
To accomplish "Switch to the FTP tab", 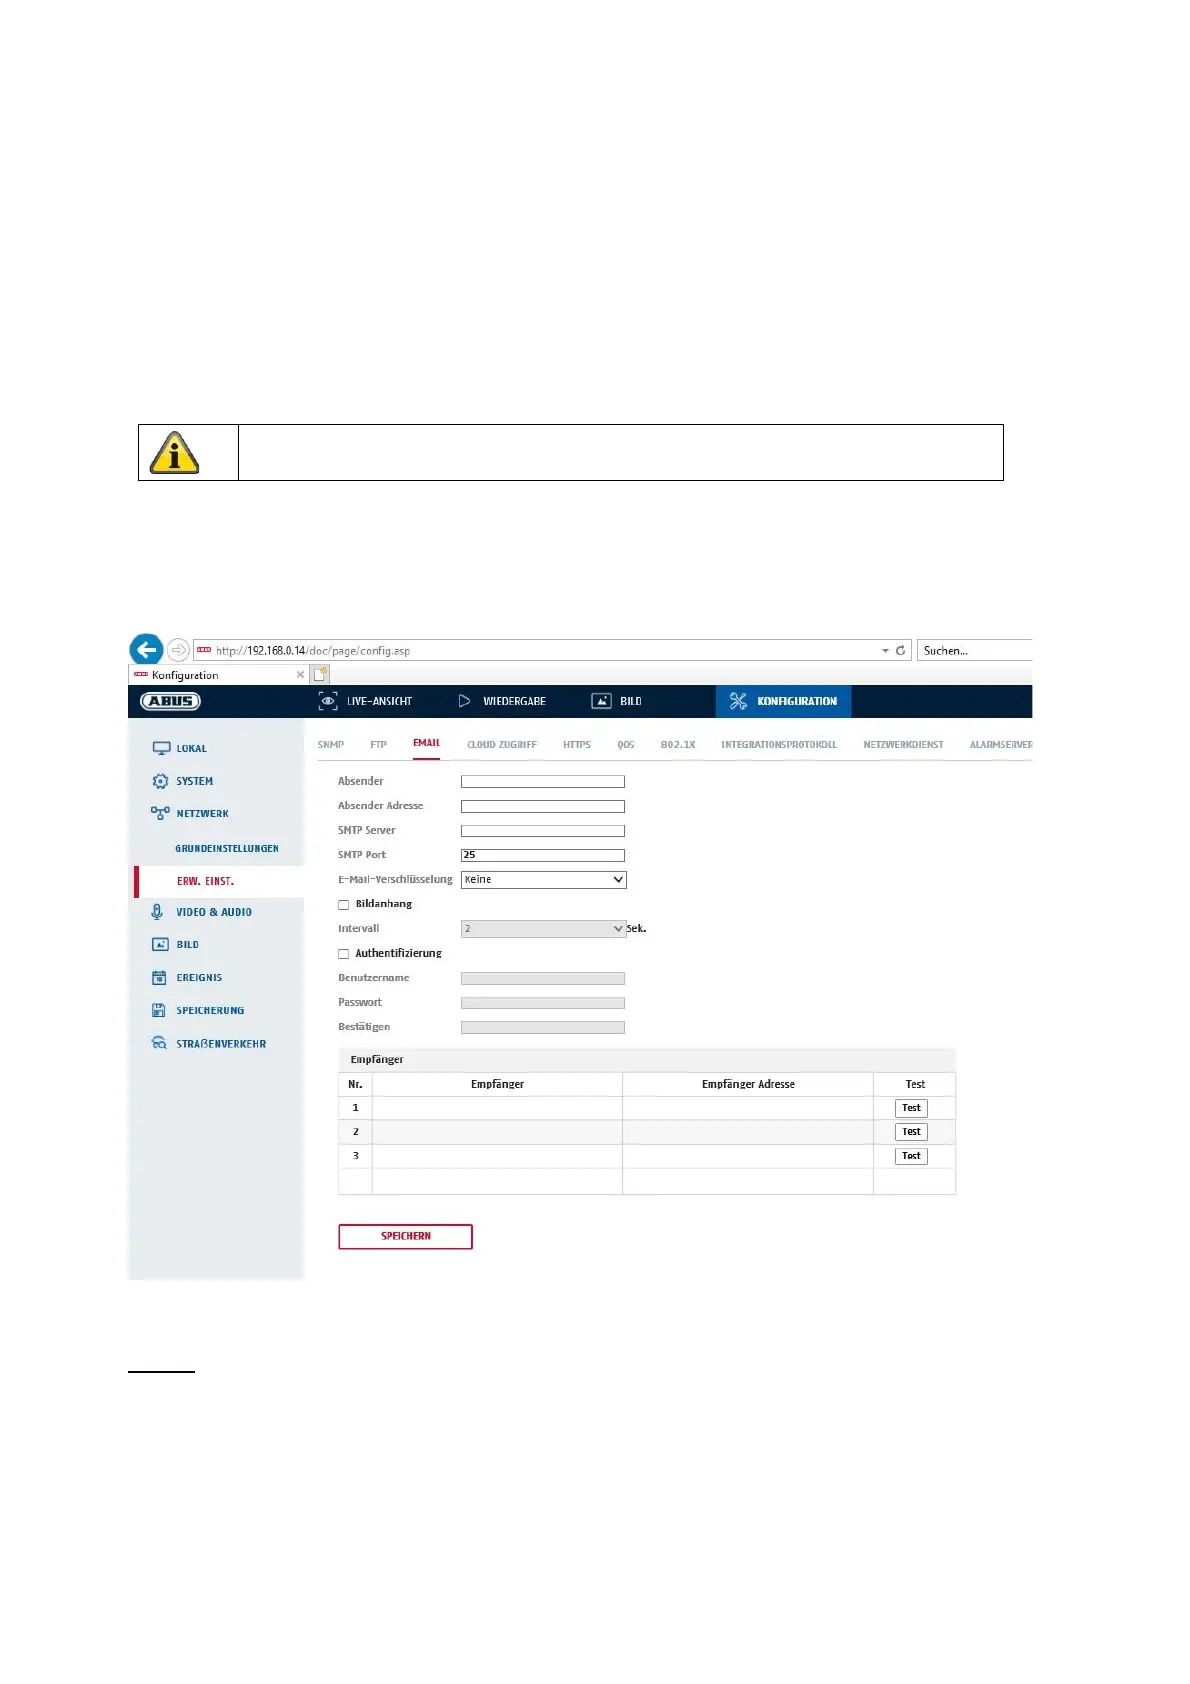I will (378, 744).
